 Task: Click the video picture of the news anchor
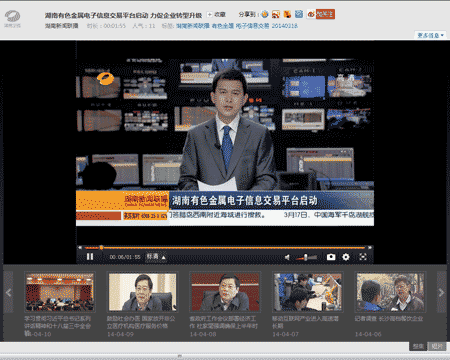pos(225,142)
